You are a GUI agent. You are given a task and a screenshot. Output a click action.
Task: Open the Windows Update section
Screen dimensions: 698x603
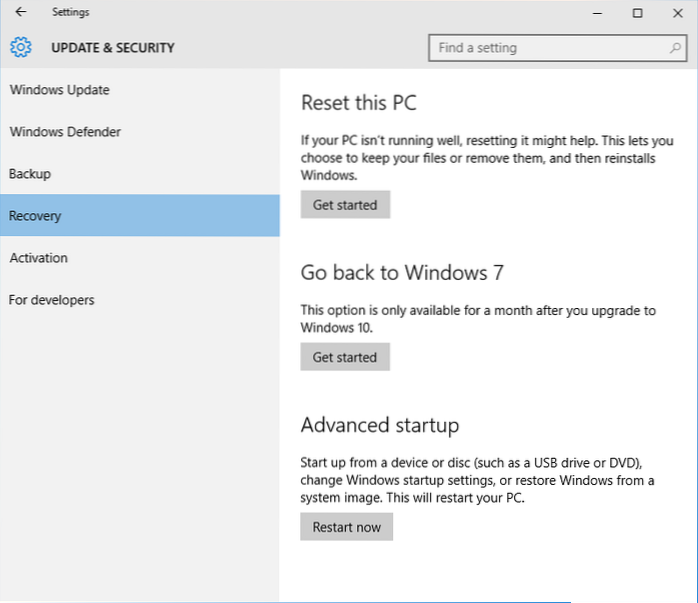click(60, 90)
